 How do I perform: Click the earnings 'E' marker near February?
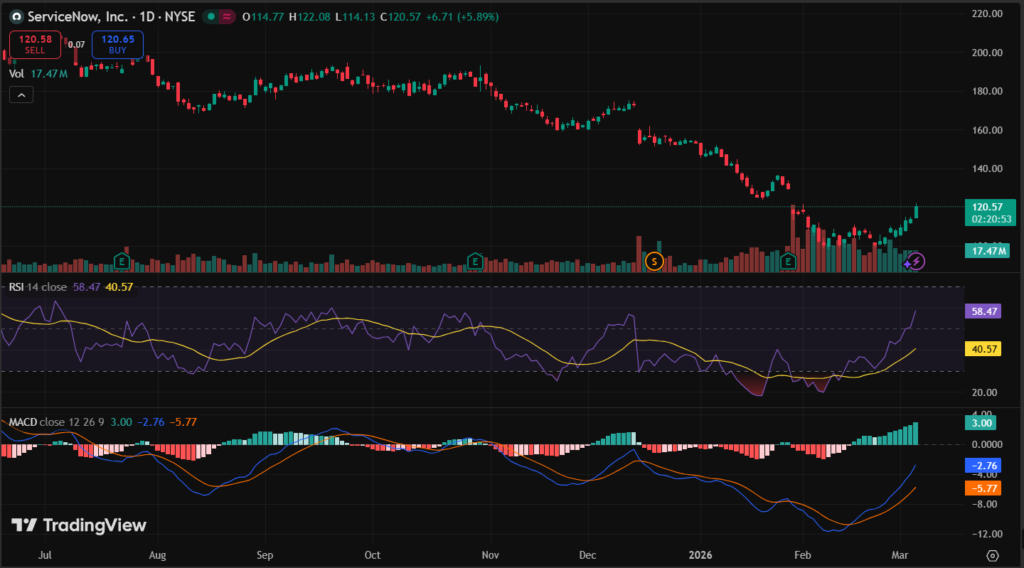point(788,261)
